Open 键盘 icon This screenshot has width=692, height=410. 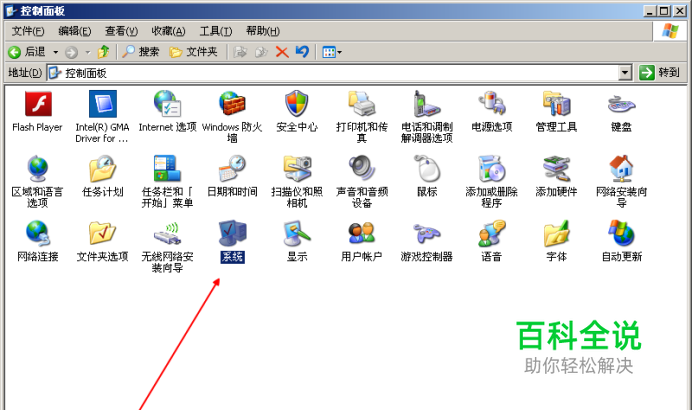click(621, 104)
